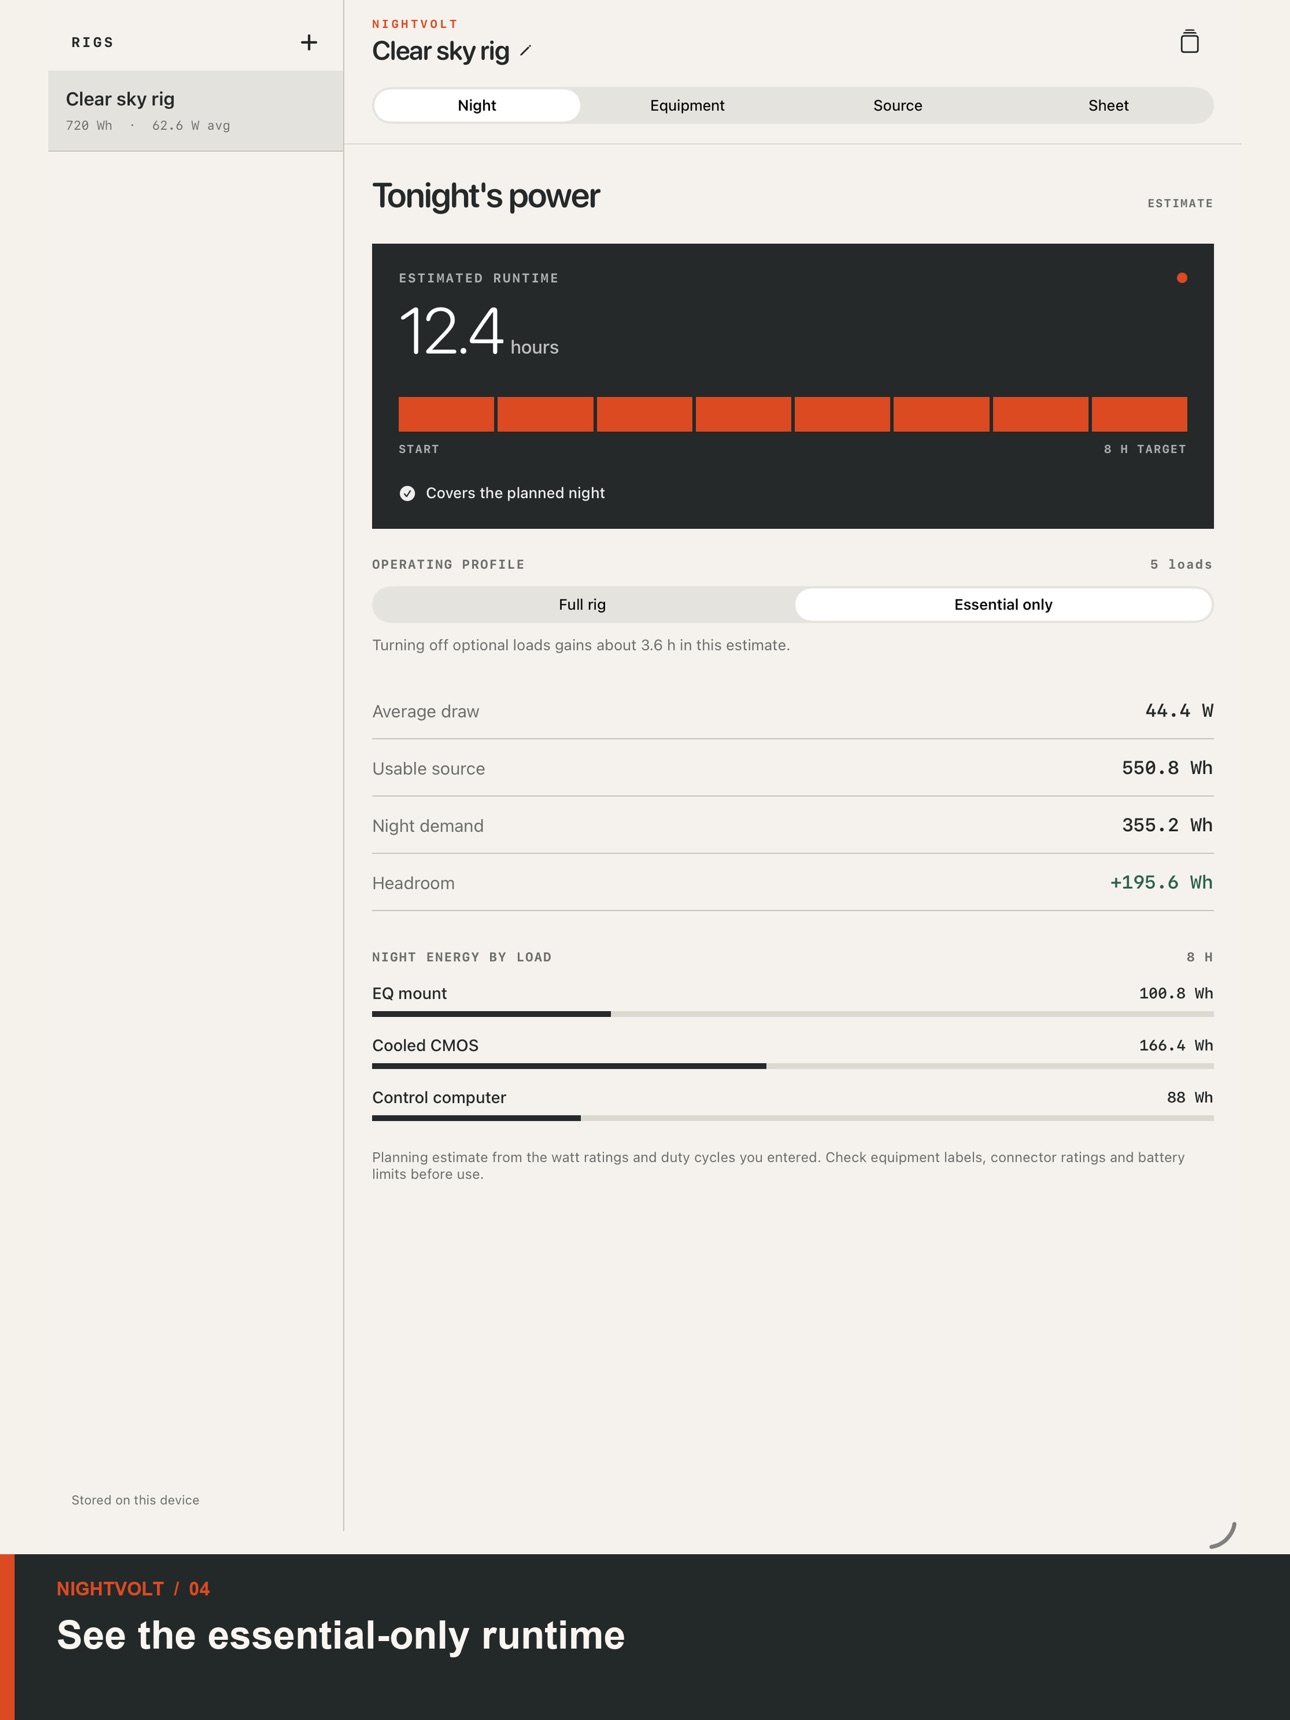Viewport: 1290px width, 1720px height.
Task: Click the Stored on this device note
Action: coord(135,1500)
